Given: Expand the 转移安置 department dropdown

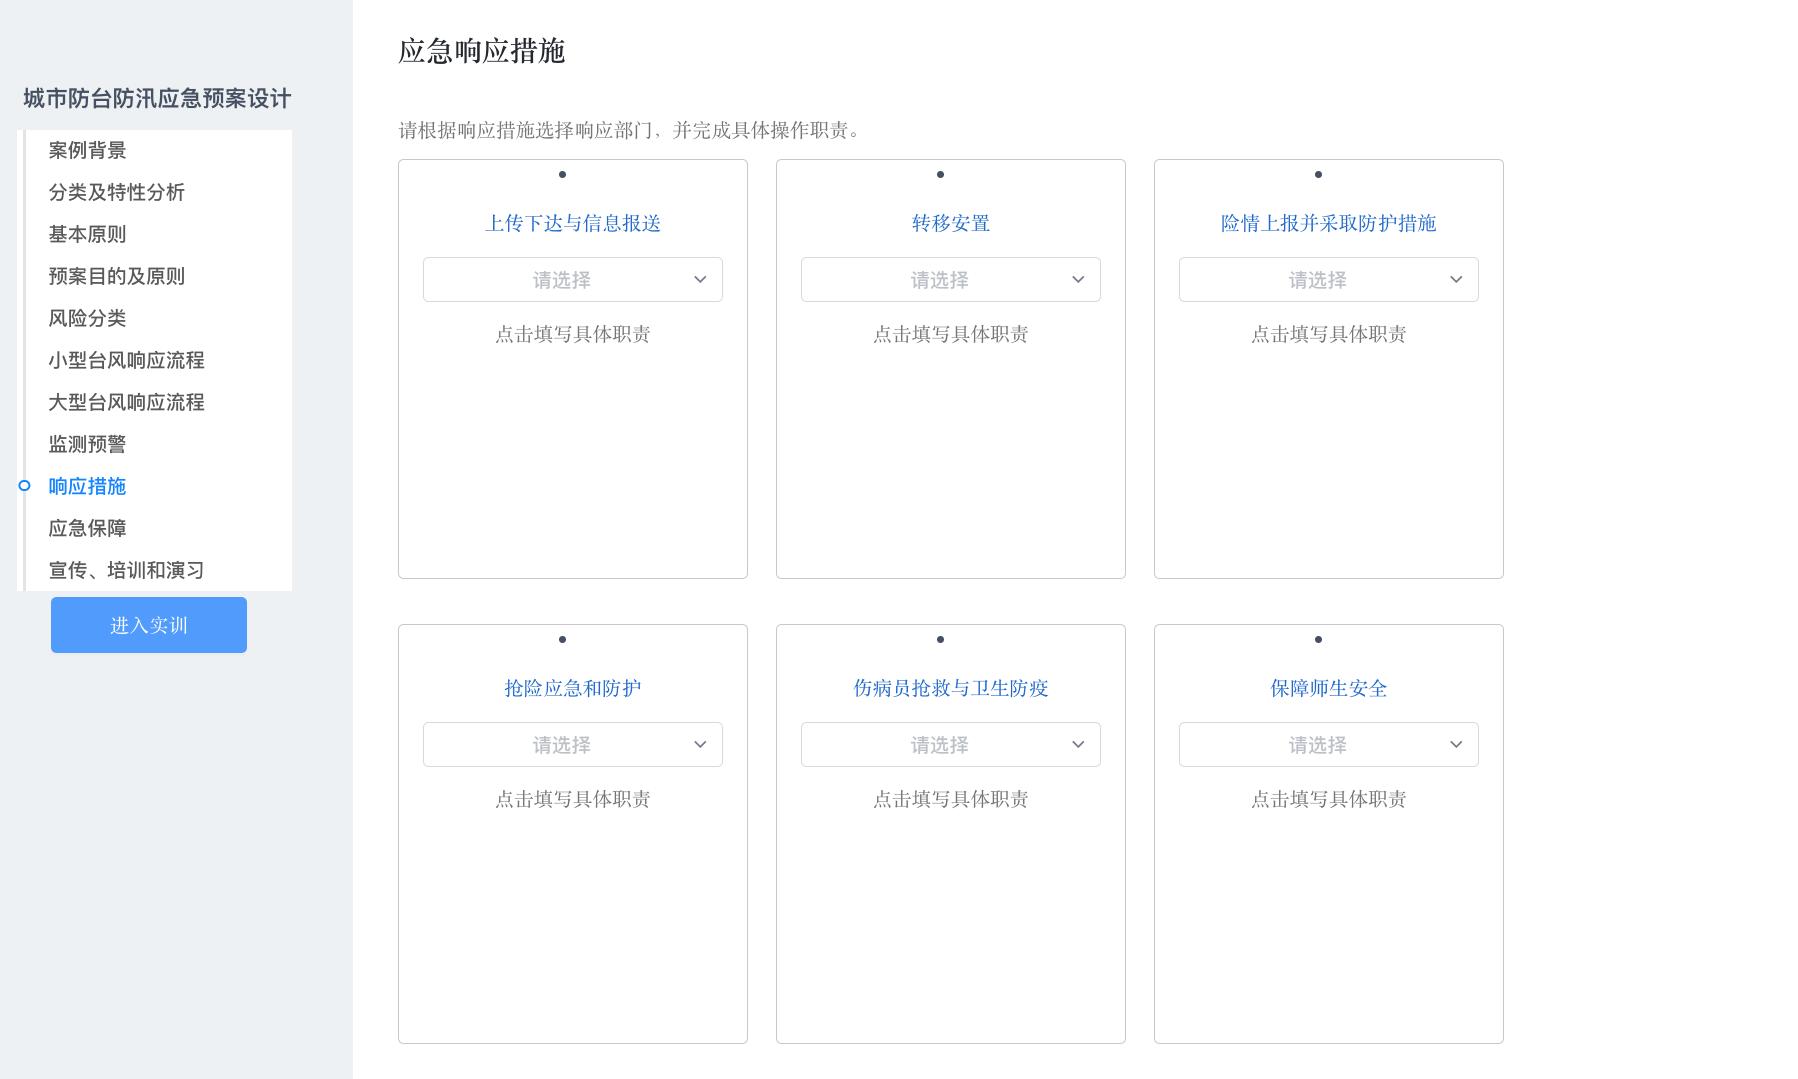Looking at the screenshot, I should click(x=950, y=280).
